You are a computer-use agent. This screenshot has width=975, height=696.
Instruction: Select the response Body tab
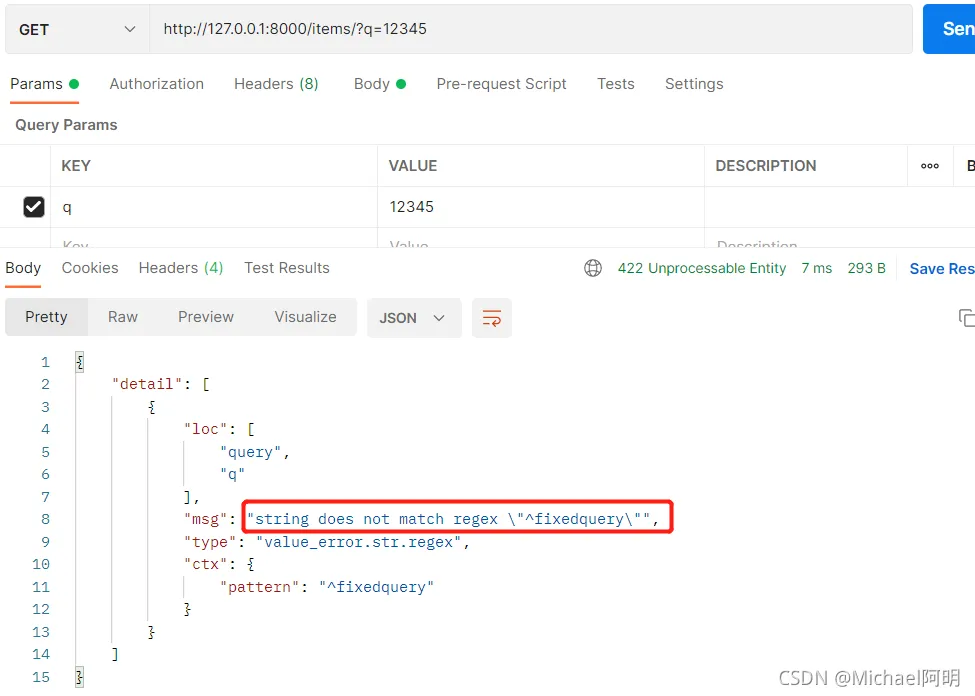(23, 268)
